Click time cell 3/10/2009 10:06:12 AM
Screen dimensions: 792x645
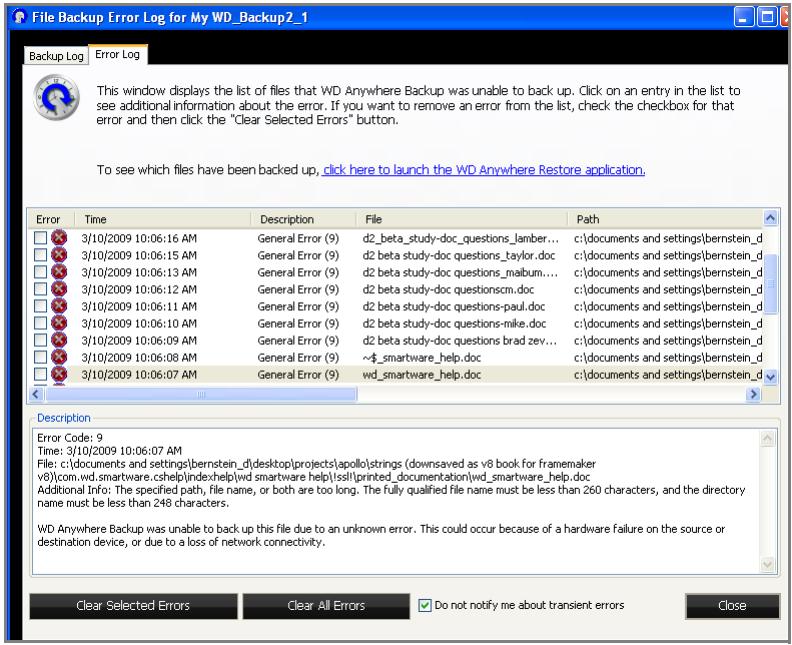139,289
